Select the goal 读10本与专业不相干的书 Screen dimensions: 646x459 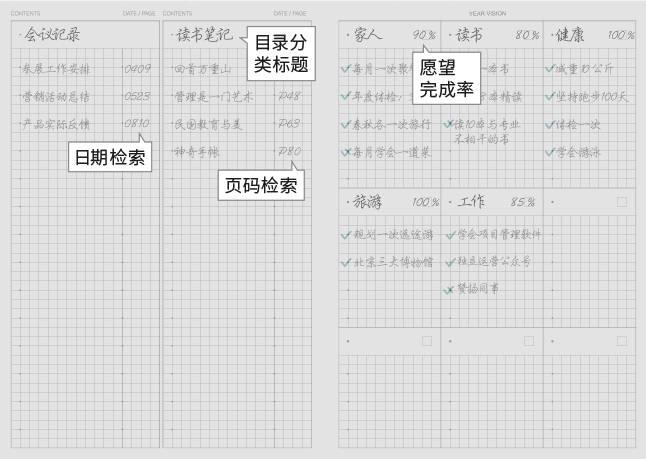[x=487, y=131]
